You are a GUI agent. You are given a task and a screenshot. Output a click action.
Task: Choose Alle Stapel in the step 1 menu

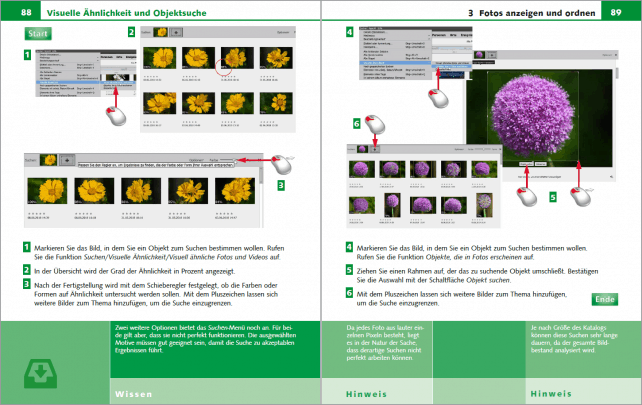pyautogui.click(x=68, y=78)
